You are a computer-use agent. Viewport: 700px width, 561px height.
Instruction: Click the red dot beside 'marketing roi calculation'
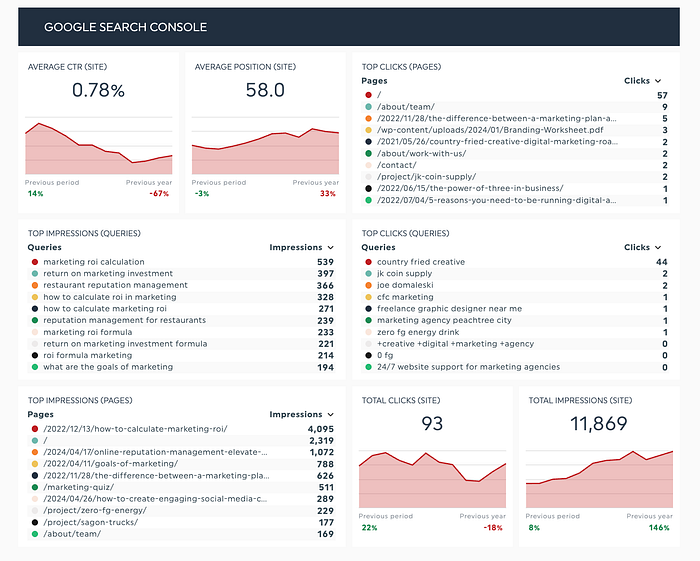tap(35, 262)
